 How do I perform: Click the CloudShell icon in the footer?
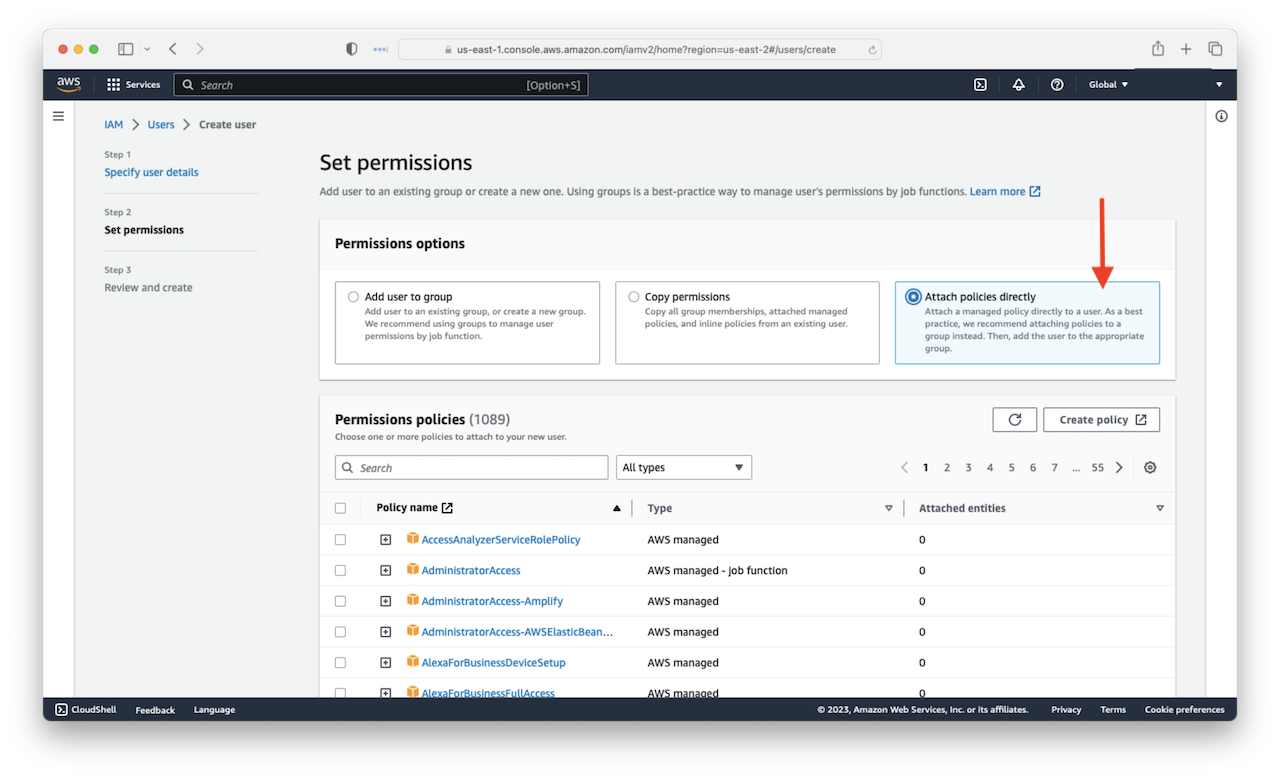tap(61, 710)
